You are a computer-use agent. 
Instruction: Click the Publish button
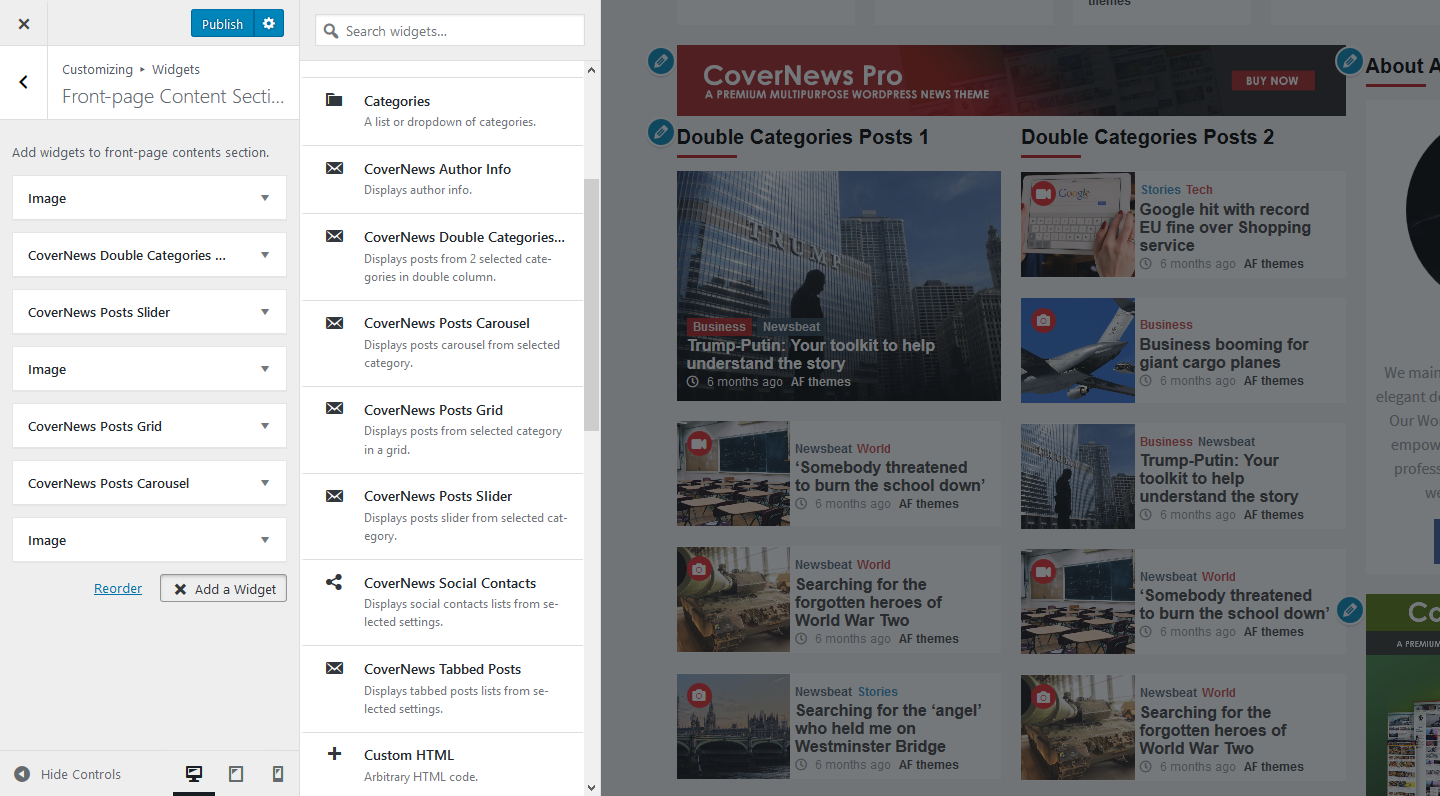[222, 23]
